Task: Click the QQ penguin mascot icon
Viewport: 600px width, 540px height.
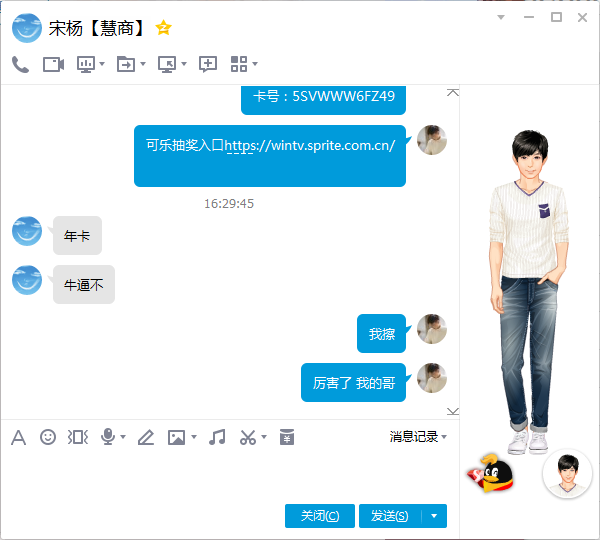Action: point(490,473)
